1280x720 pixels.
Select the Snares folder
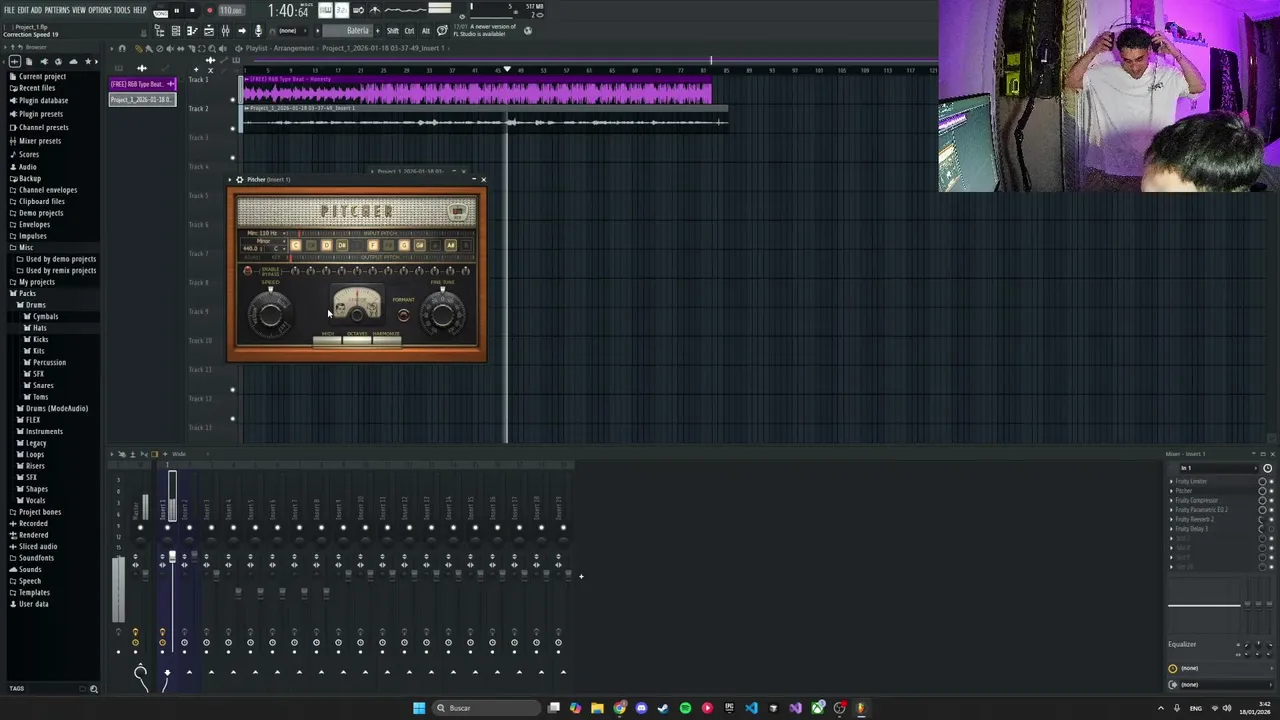[43, 385]
